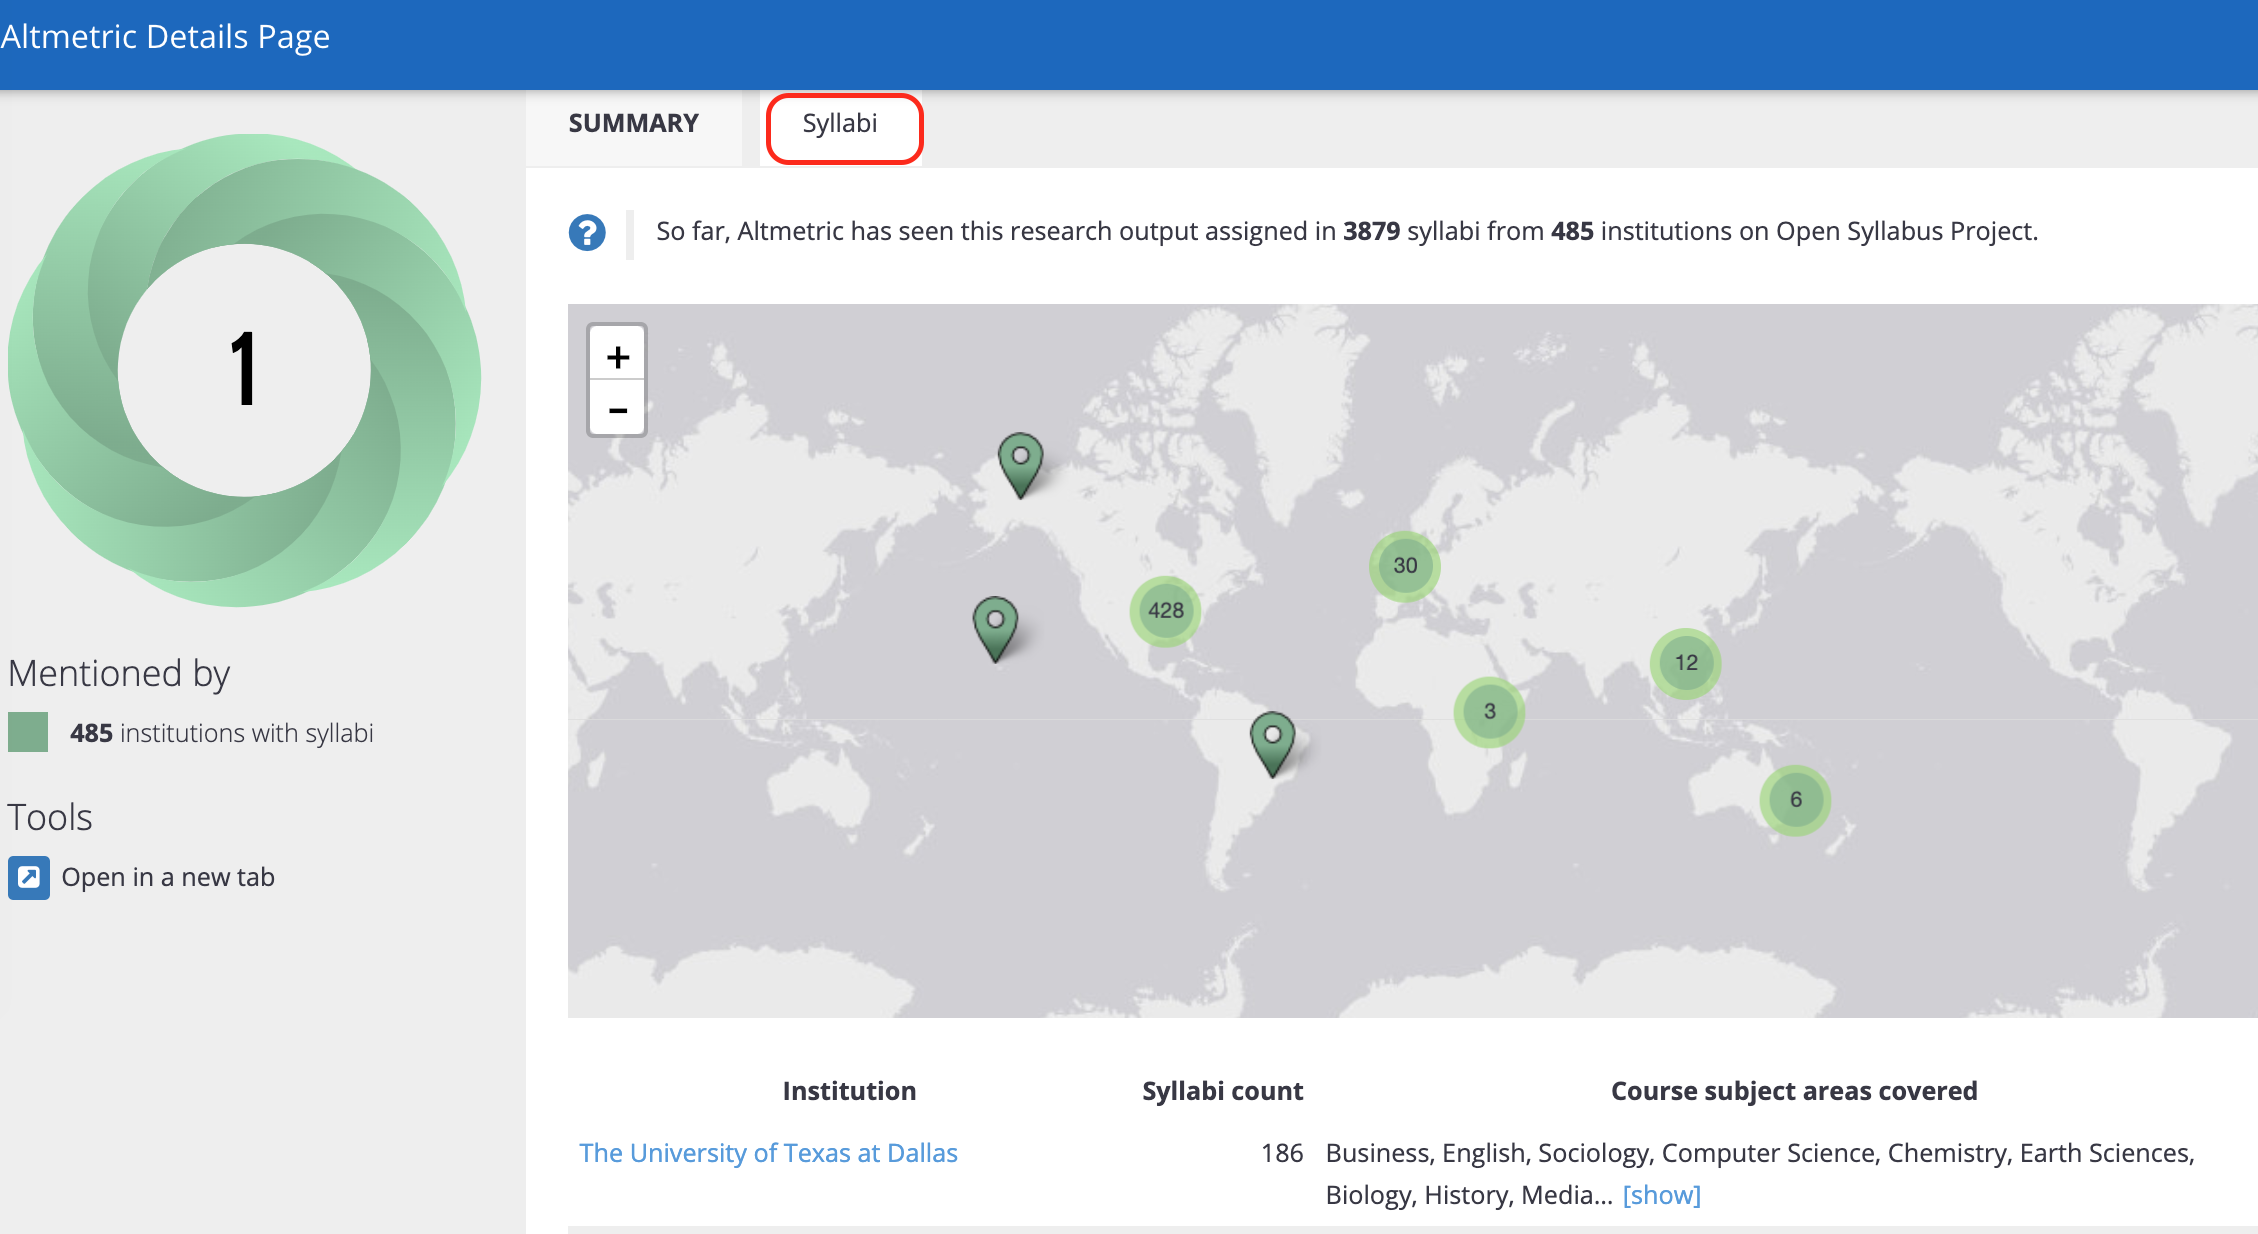
Task: Open the 3 cluster marker over East Africa
Action: point(1489,711)
